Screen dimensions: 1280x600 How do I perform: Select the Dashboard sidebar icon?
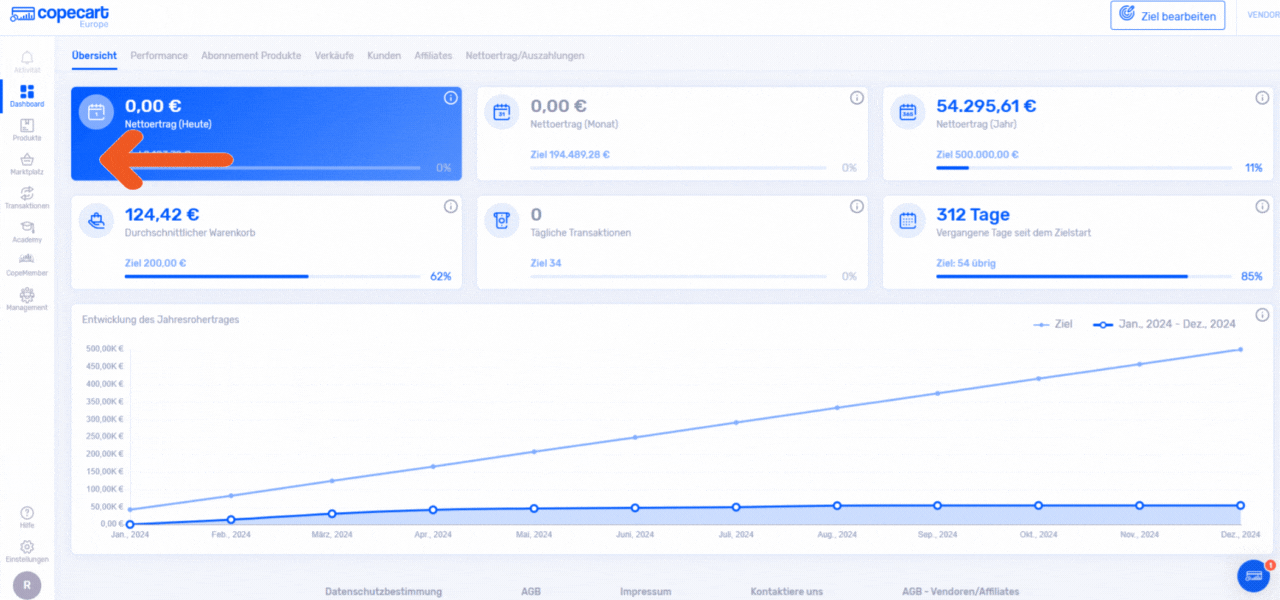coord(27,95)
